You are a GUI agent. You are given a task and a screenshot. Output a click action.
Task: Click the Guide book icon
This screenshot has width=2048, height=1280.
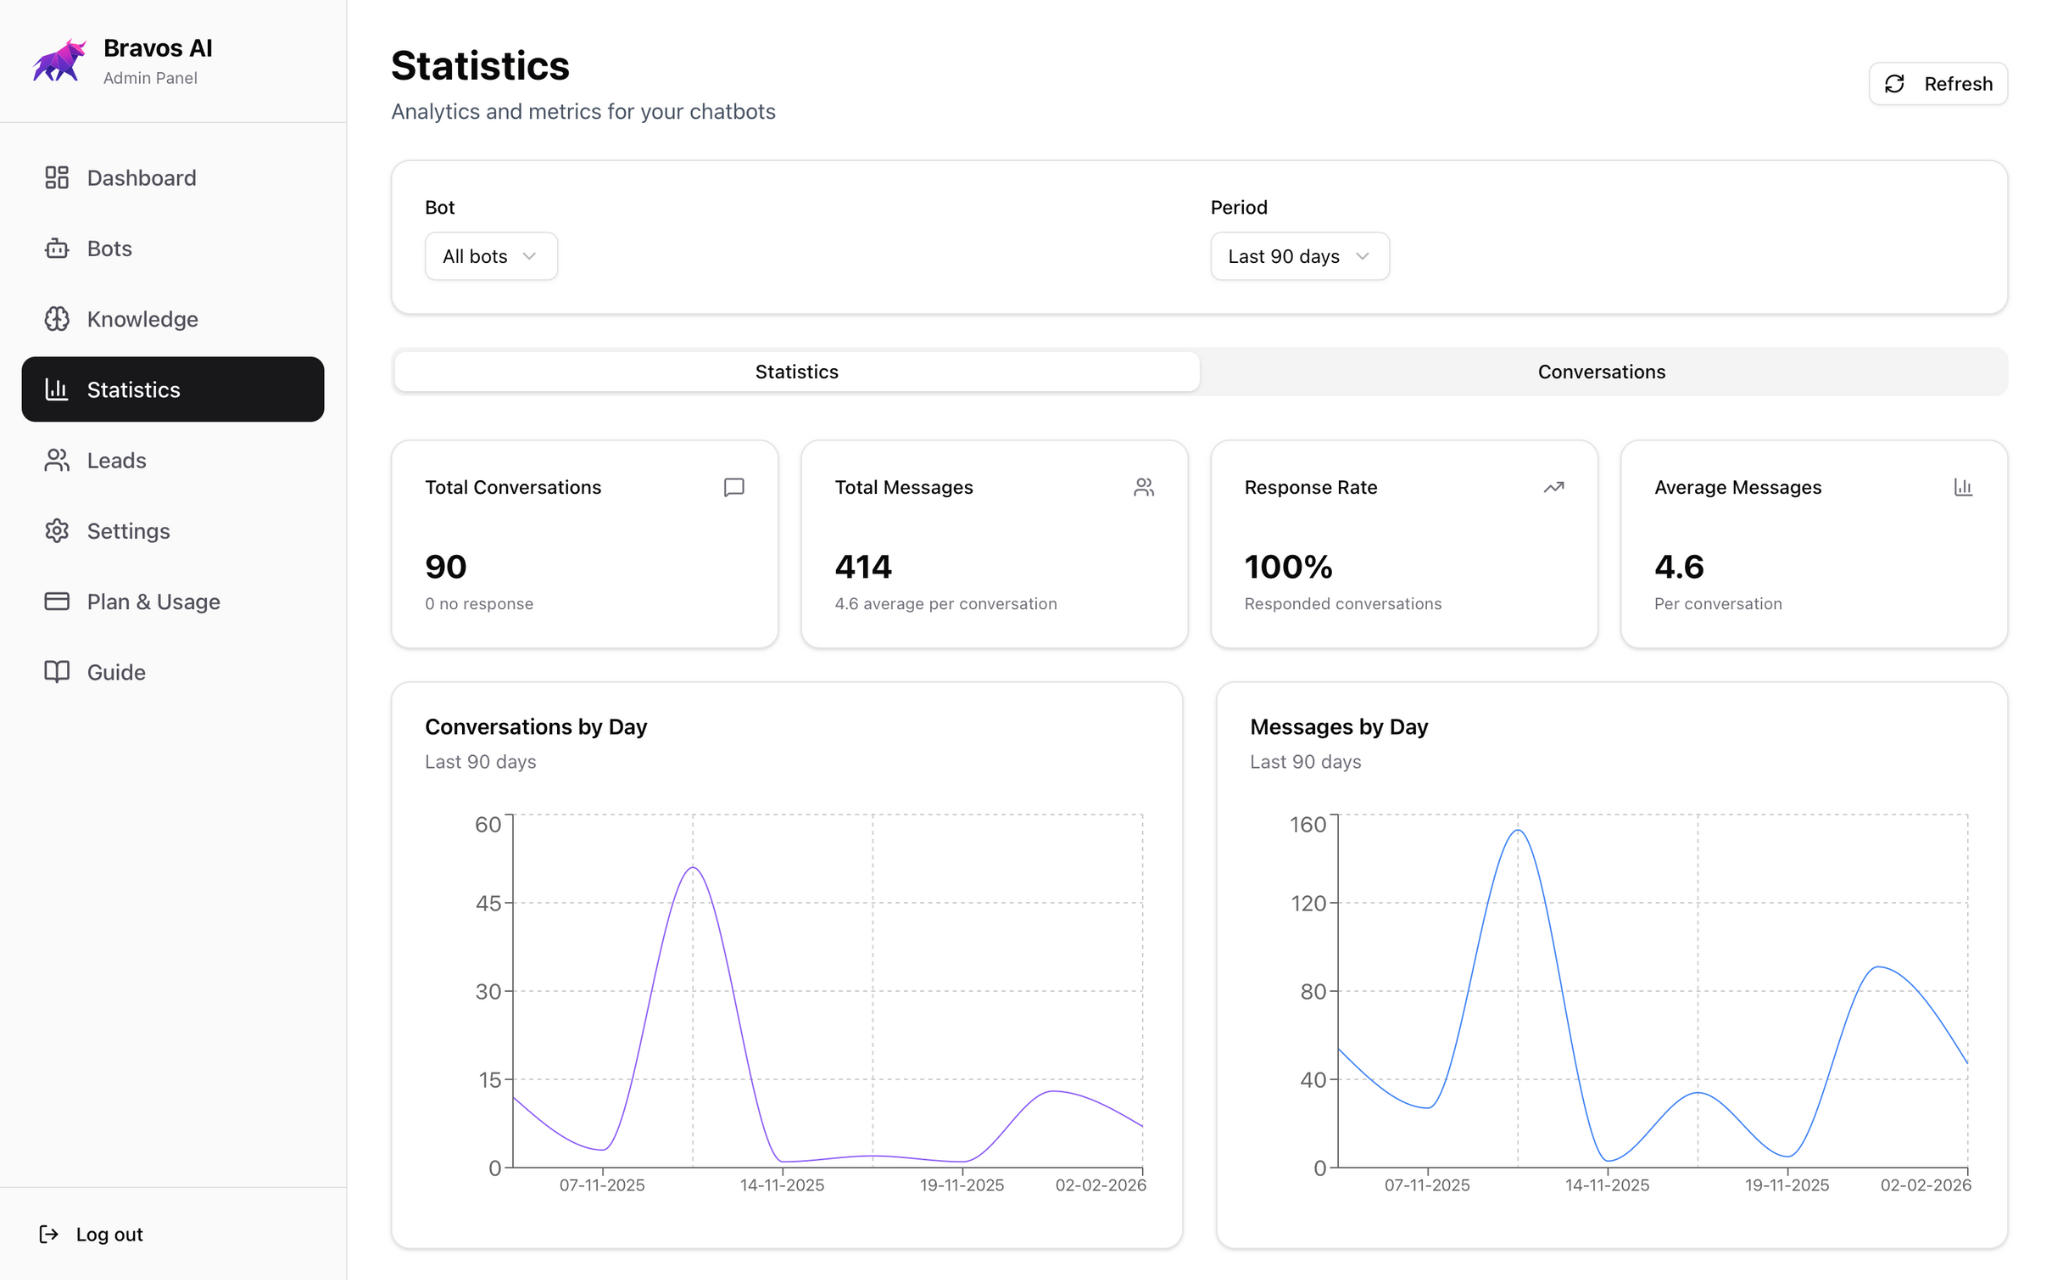coord(57,672)
